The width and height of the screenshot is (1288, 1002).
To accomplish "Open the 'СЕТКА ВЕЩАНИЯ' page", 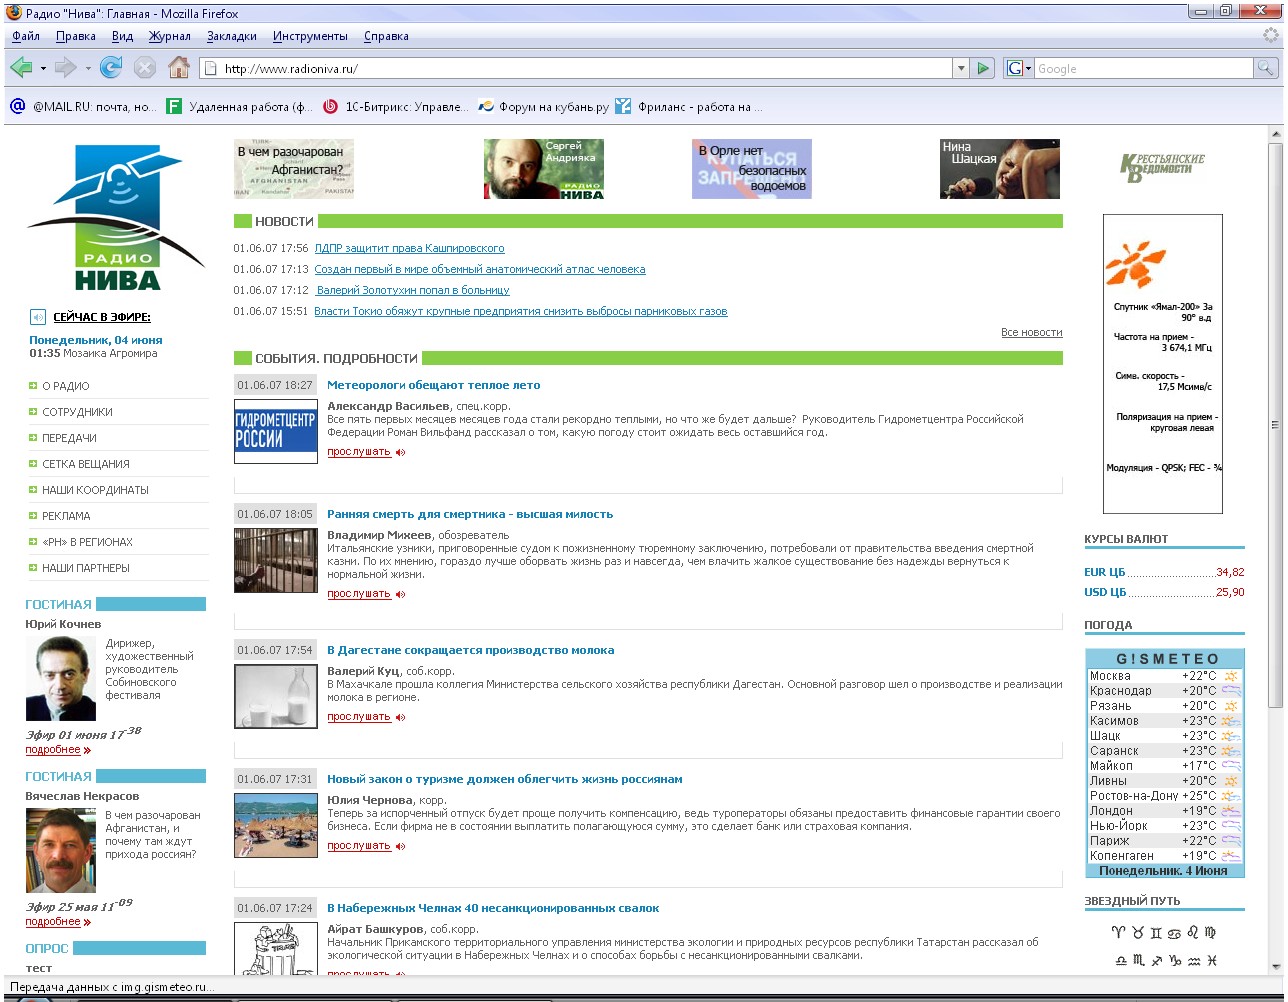I will coord(86,464).
